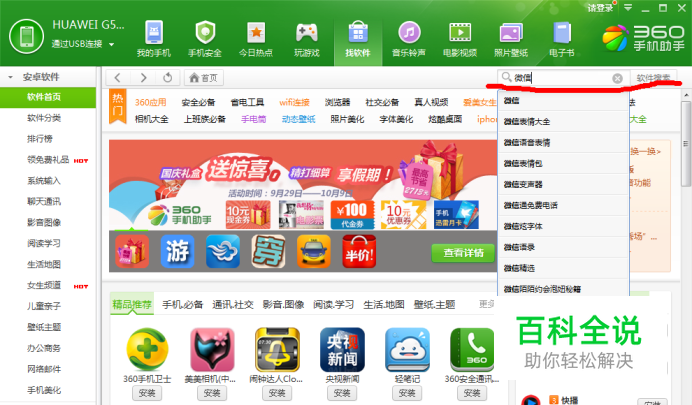Open the title bar menu dropdown
The image size is (692, 405).
pos(628,8)
